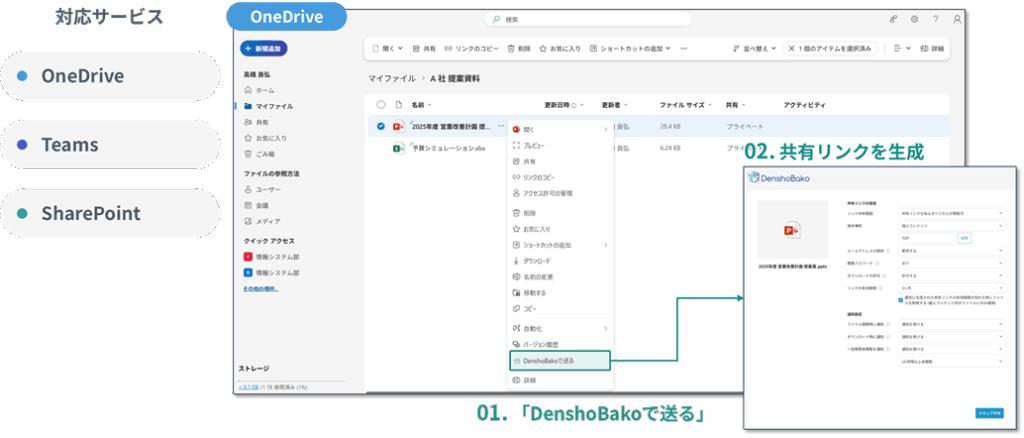Browse files by 会議 in sidebar
Screen dimensions: 1024x438
pos(255,205)
